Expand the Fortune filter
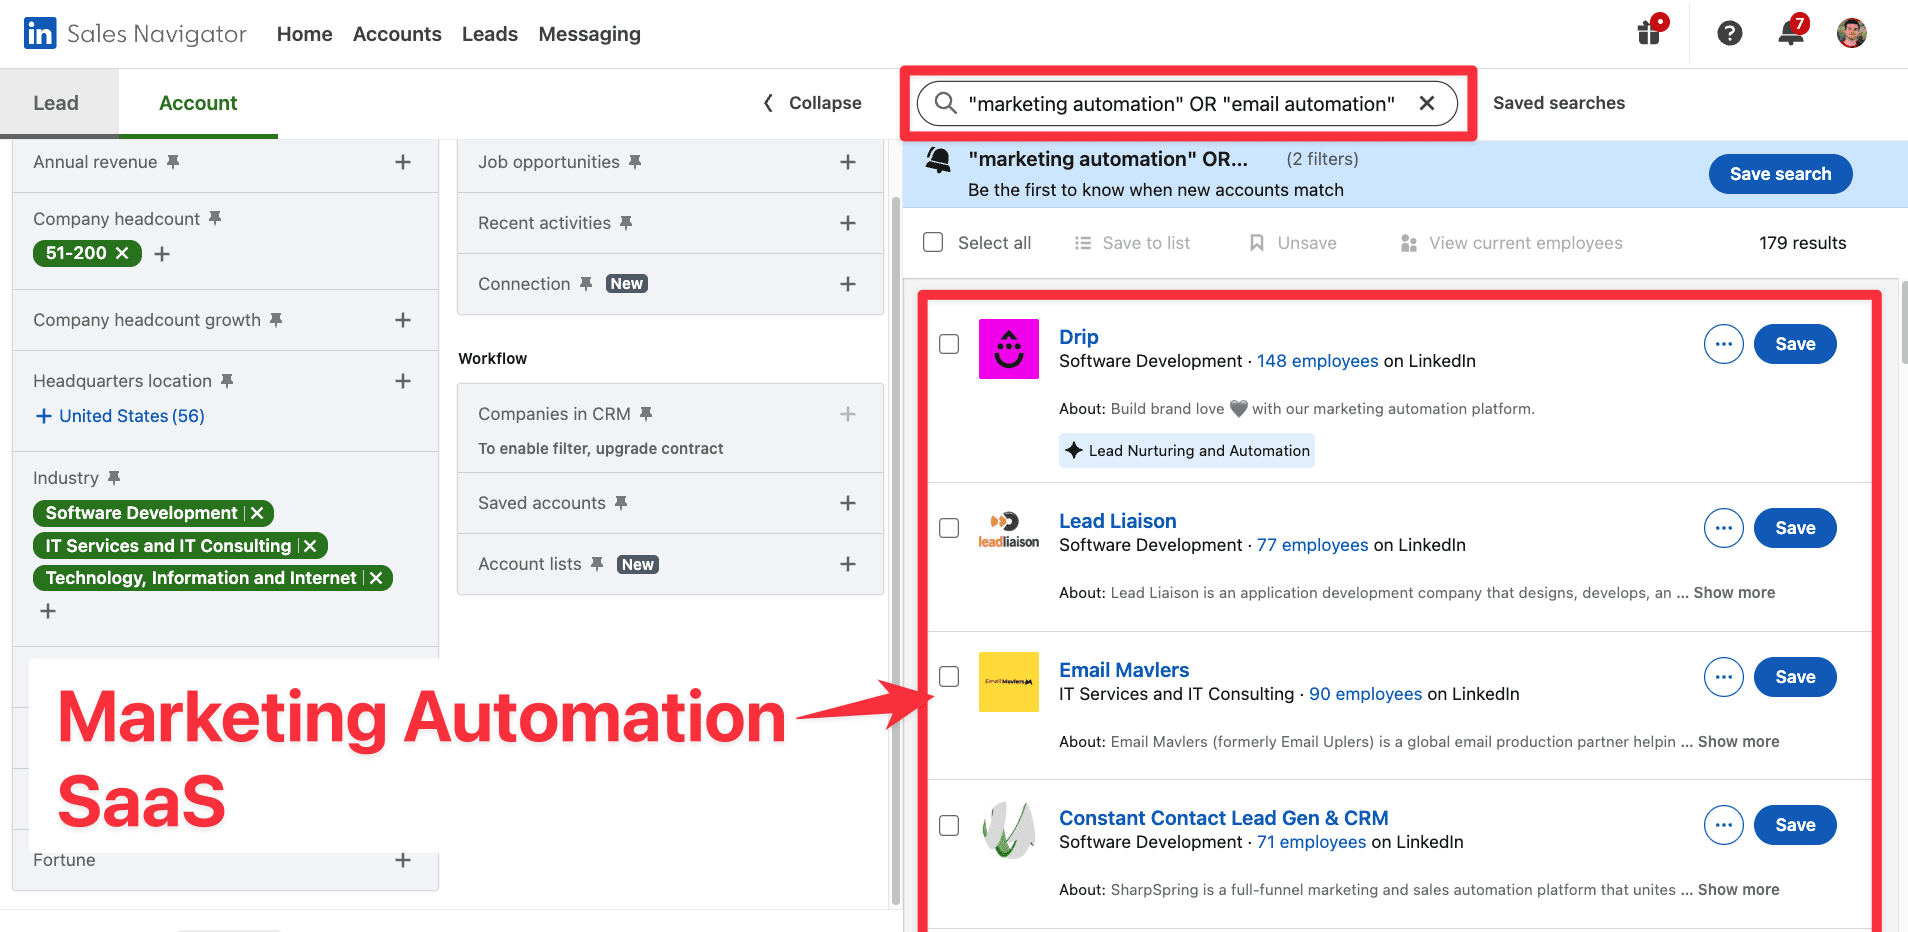Viewport: 1908px width, 932px height. (x=403, y=860)
